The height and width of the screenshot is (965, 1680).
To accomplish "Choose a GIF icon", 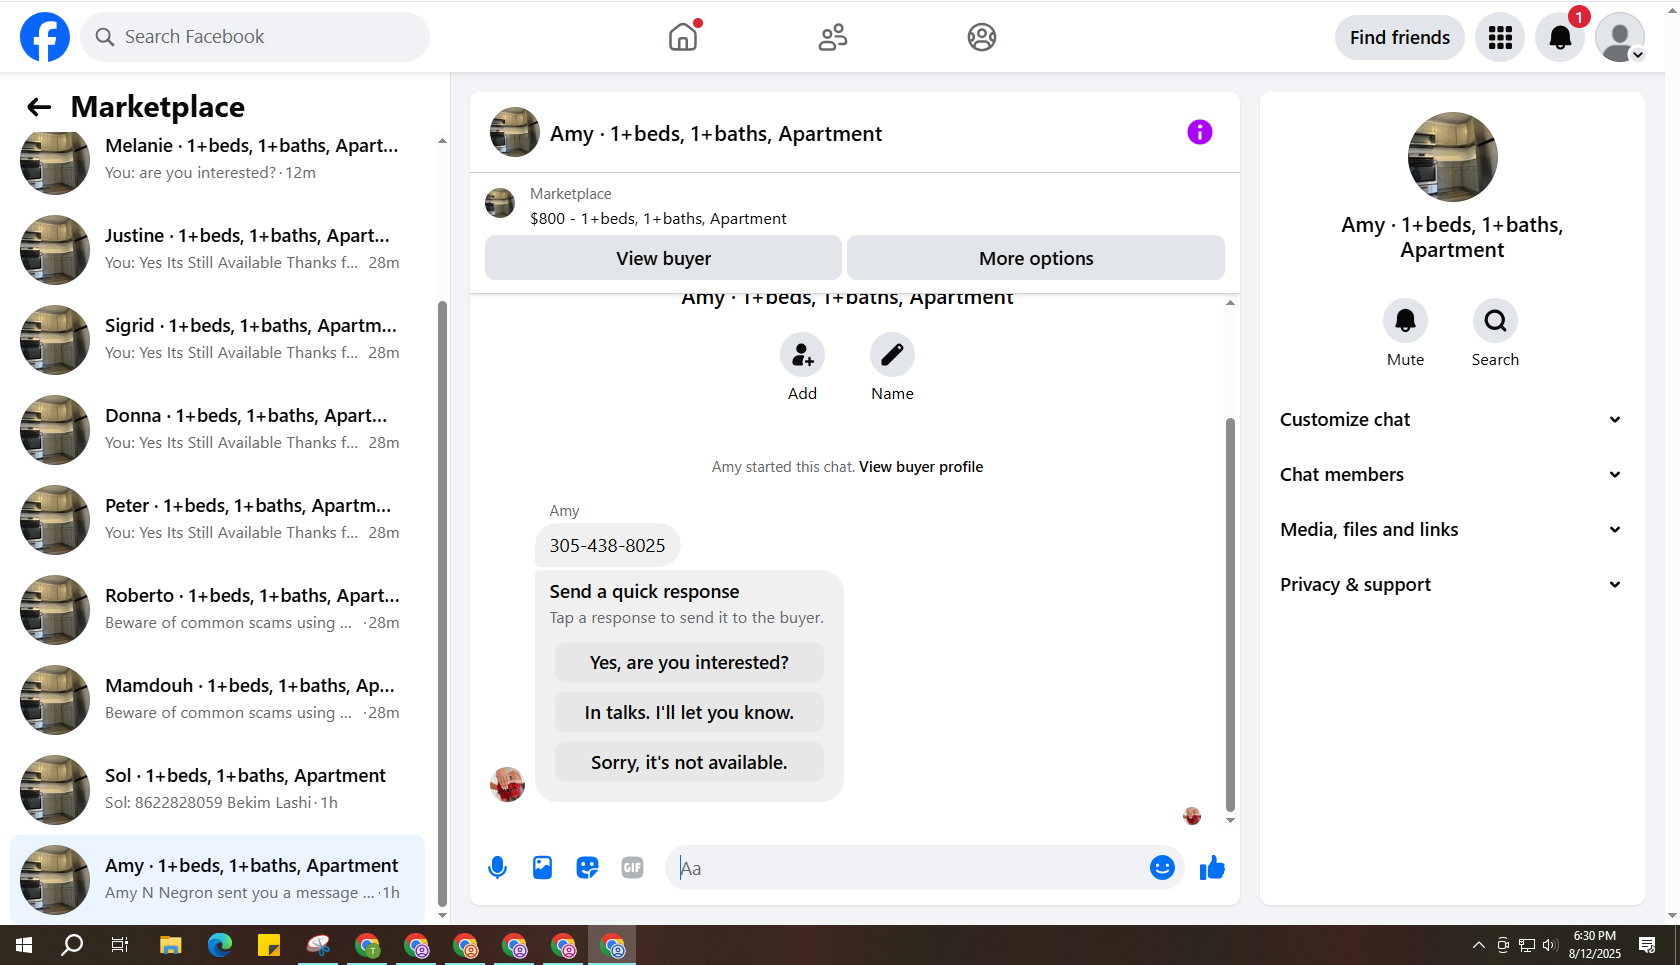I will (x=632, y=868).
